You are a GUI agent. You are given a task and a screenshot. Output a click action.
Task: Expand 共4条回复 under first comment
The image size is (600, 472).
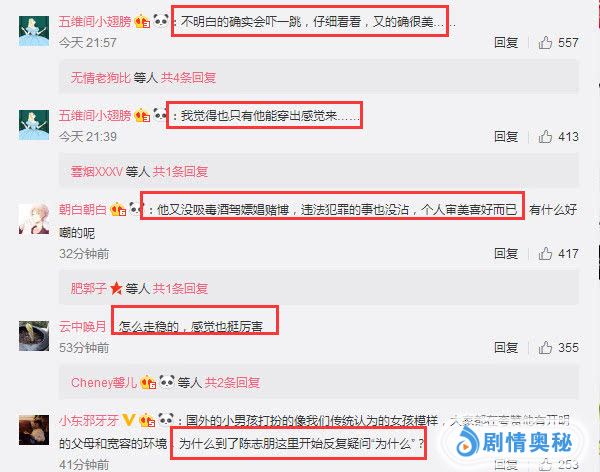188,78
